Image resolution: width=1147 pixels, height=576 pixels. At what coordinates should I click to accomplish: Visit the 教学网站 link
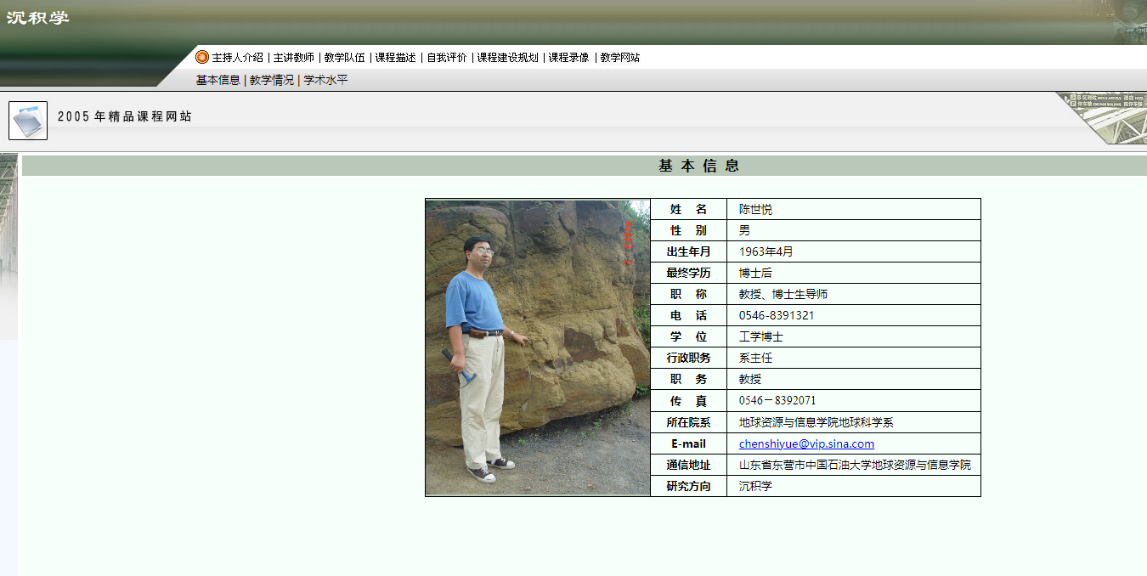620,57
